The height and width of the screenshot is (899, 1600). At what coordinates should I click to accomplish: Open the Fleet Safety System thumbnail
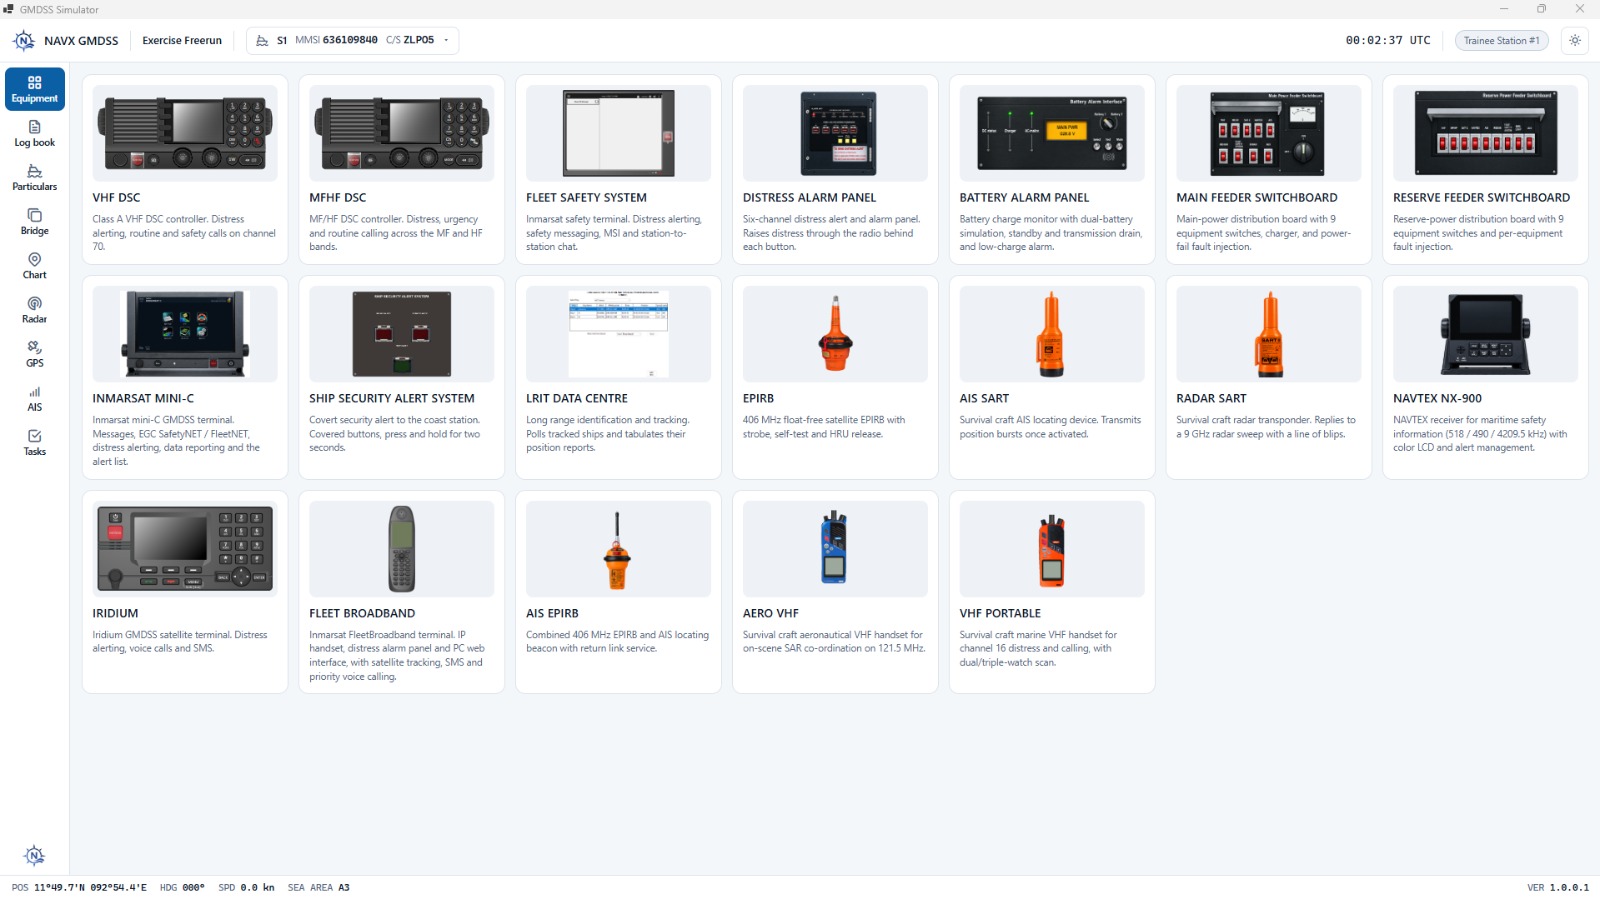tap(618, 133)
